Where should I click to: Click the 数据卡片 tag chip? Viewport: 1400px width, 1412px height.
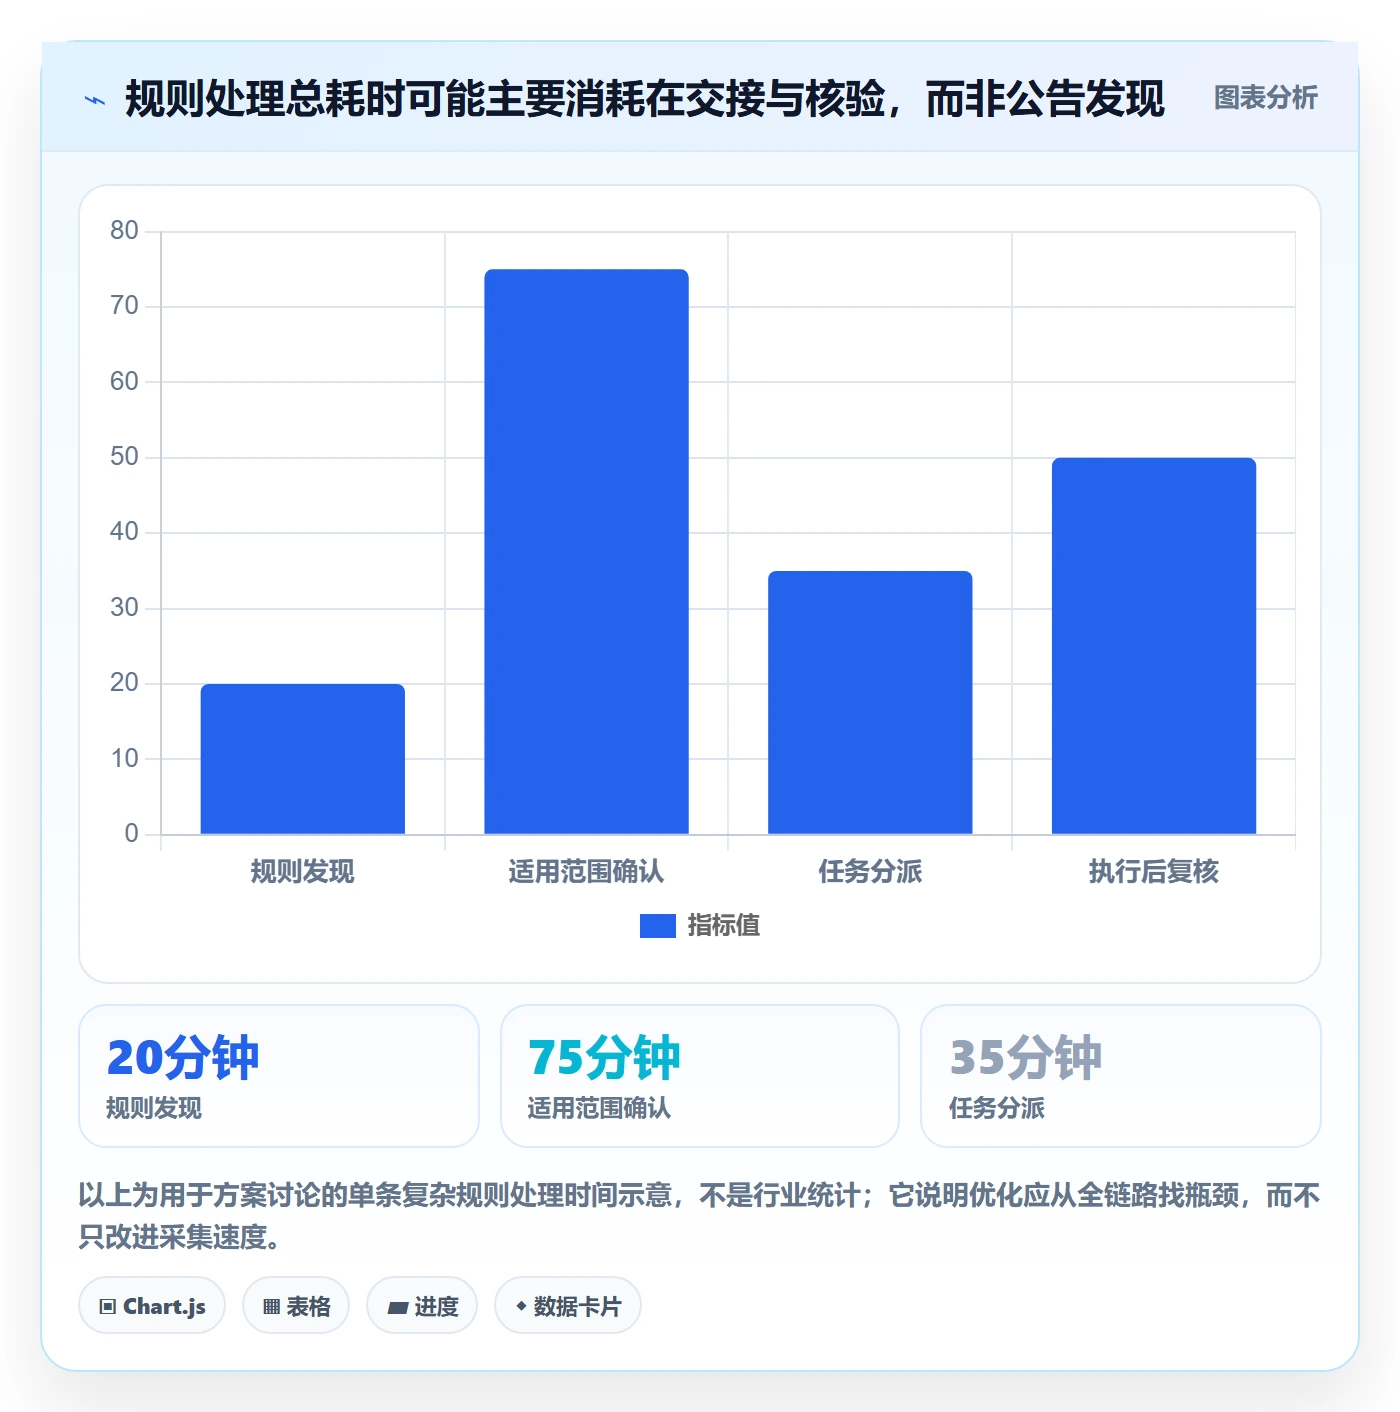(x=568, y=1306)
